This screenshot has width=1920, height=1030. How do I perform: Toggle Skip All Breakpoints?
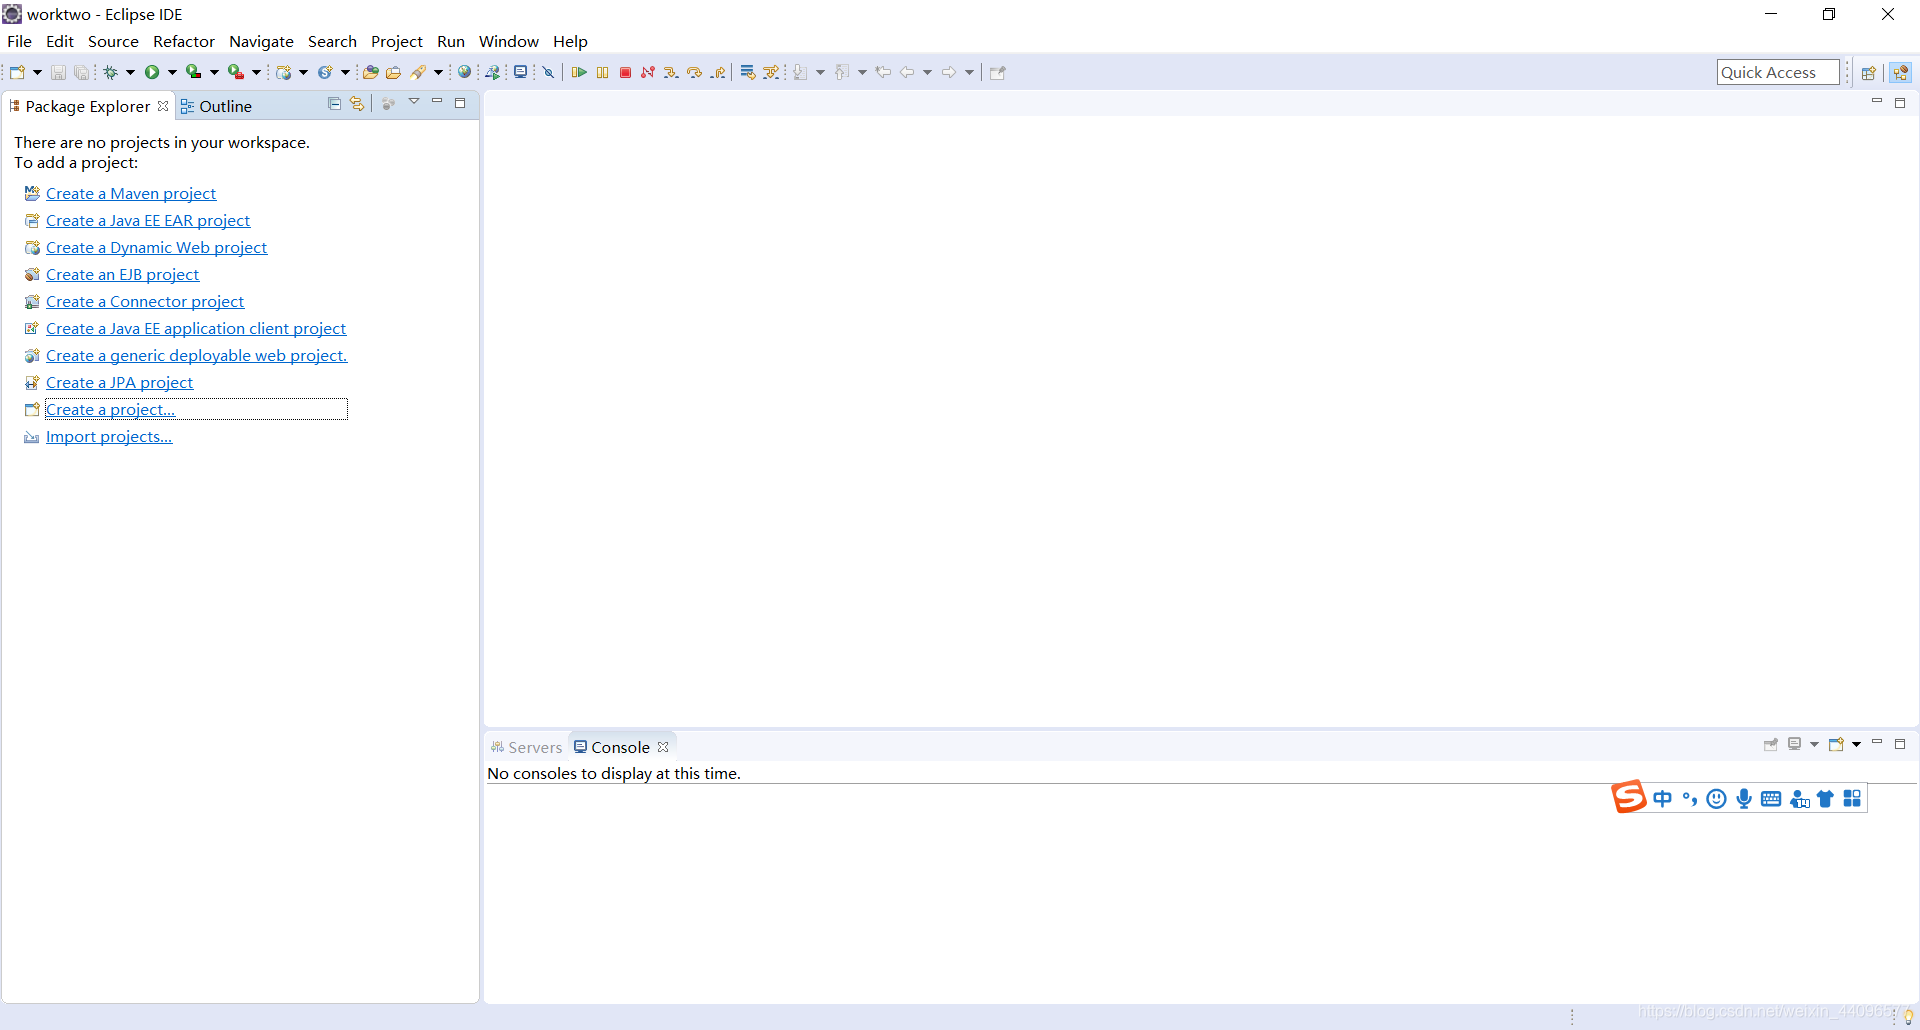point(548,72)
